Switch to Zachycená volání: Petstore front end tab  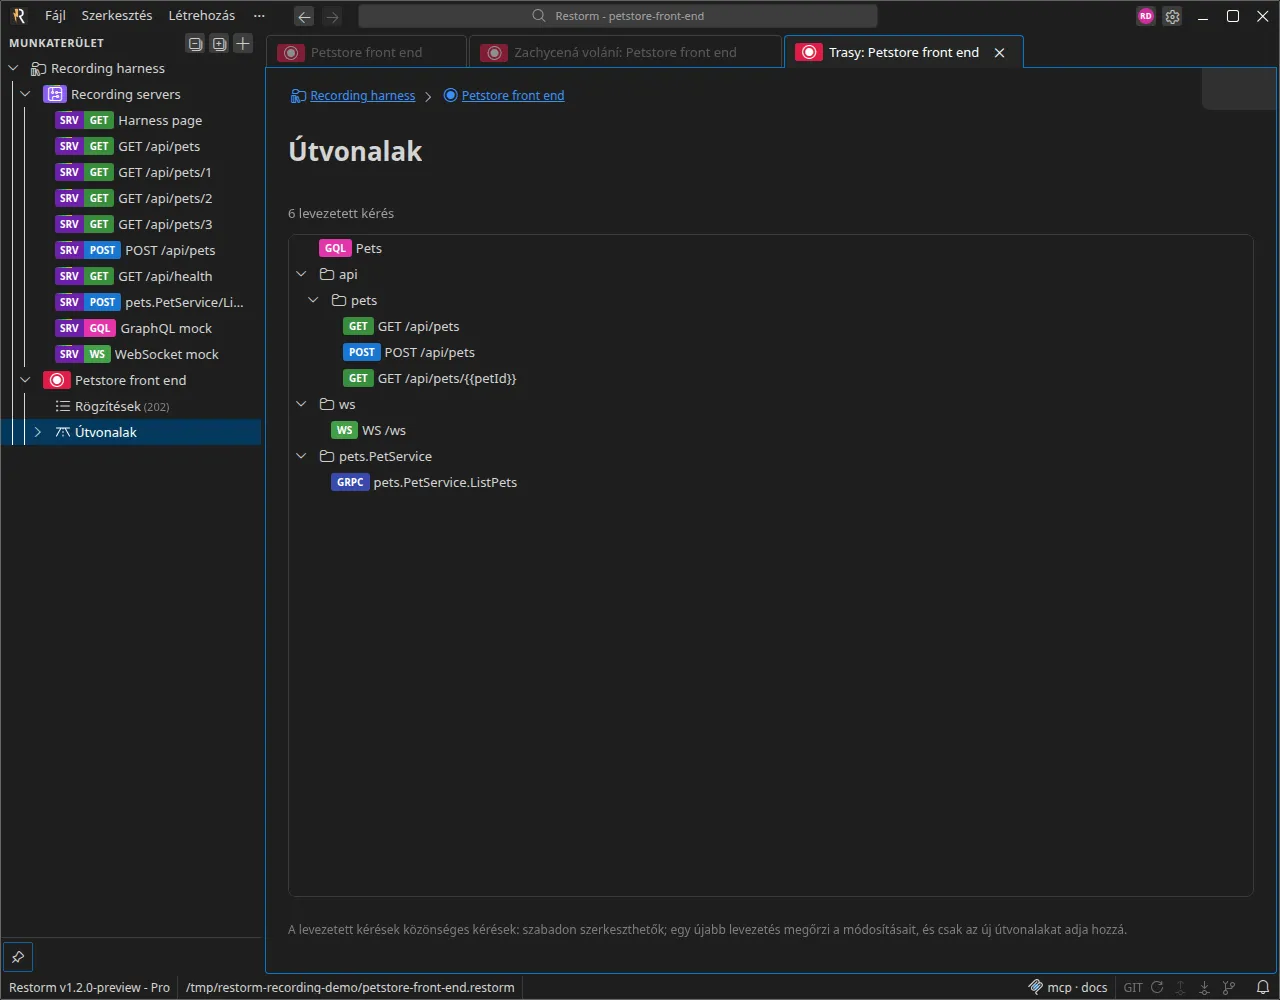pyautogui.click(x=625, y=53)
